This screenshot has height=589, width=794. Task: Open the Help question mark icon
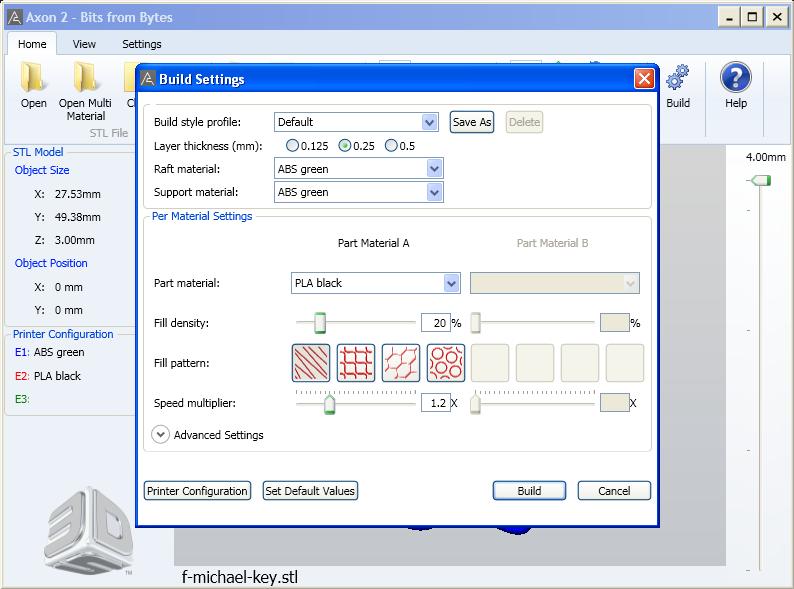click(735, 77)
